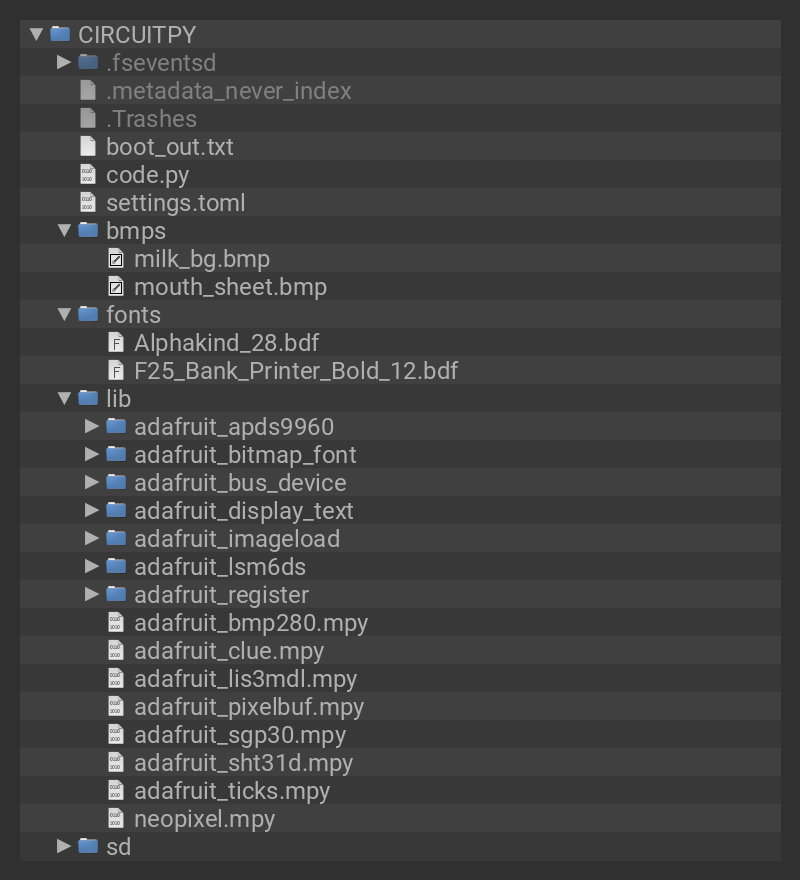Collapse the bmps folder
Image resolution: width=800 pixels, height=880 pixels.
point(64,231)
